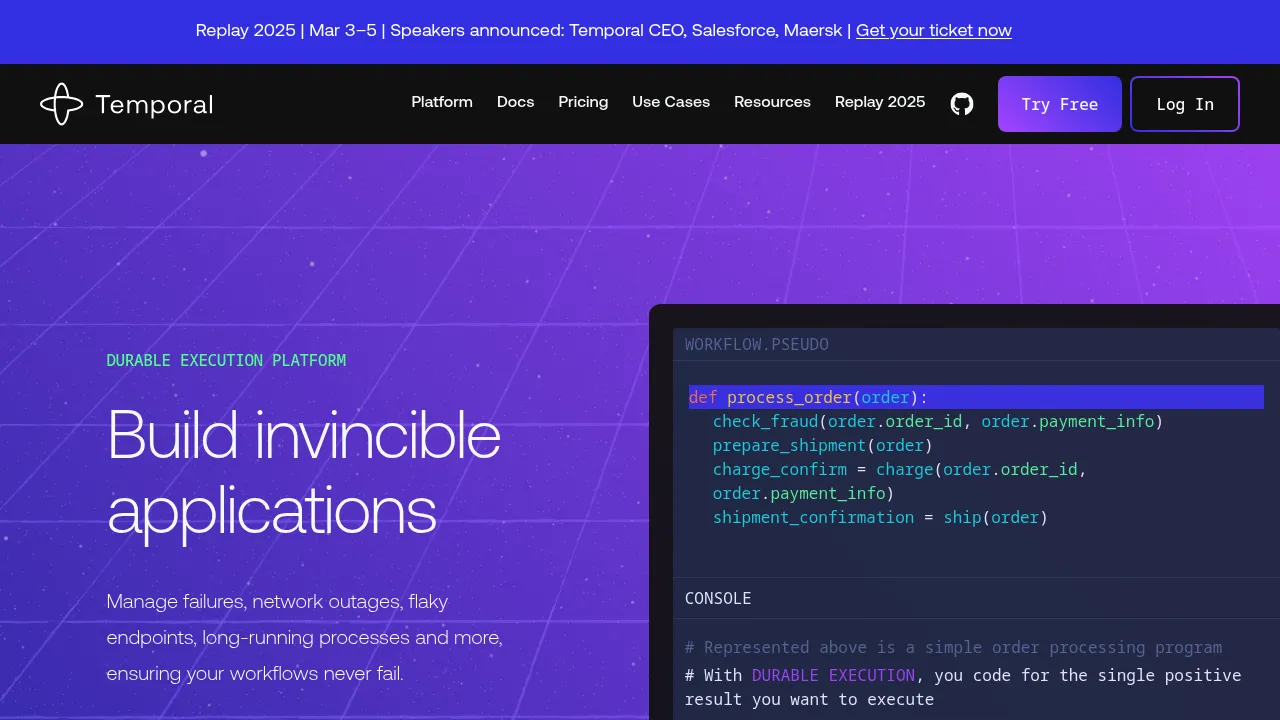Open the Resources menu
Screen dimensions: 1280x720
point(772,102)
